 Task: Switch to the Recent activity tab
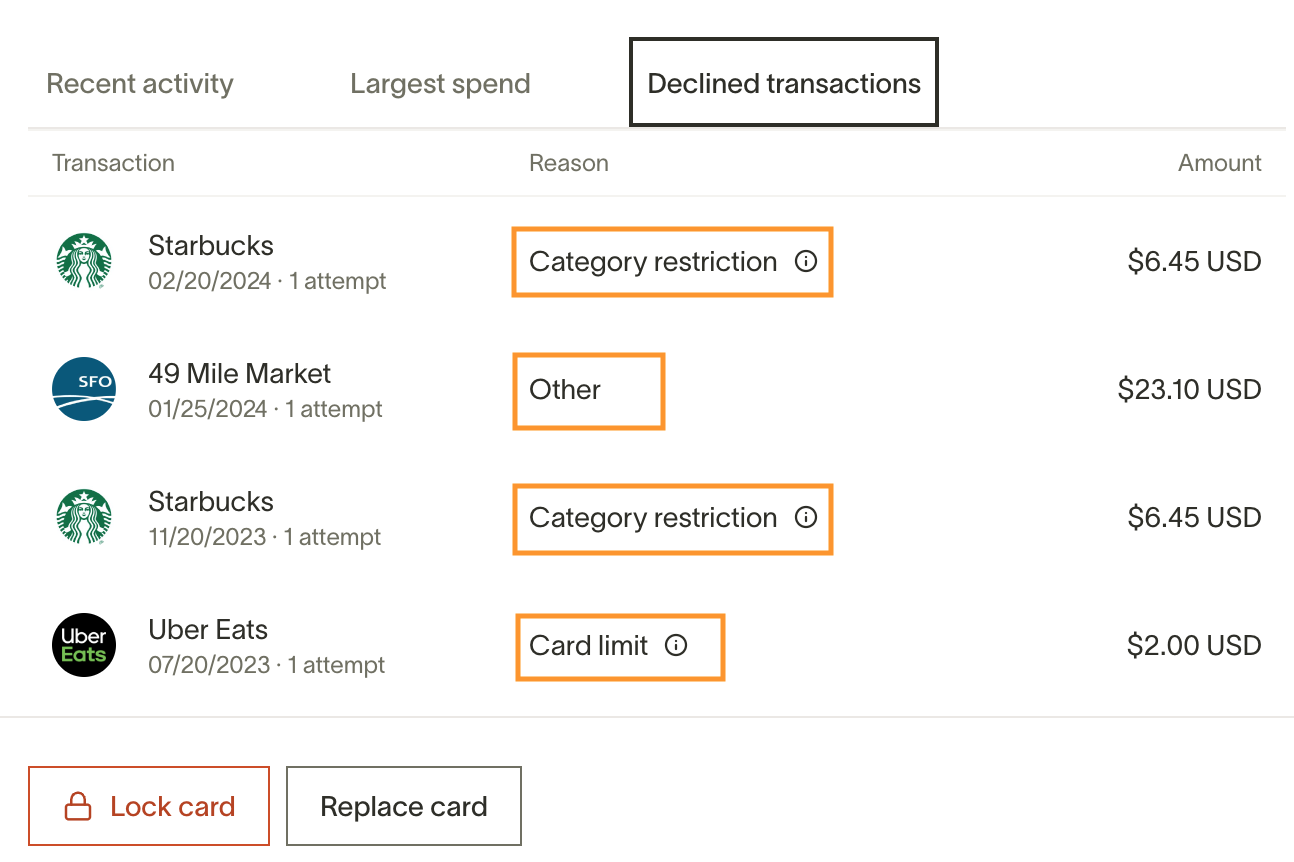pos(140,84)
